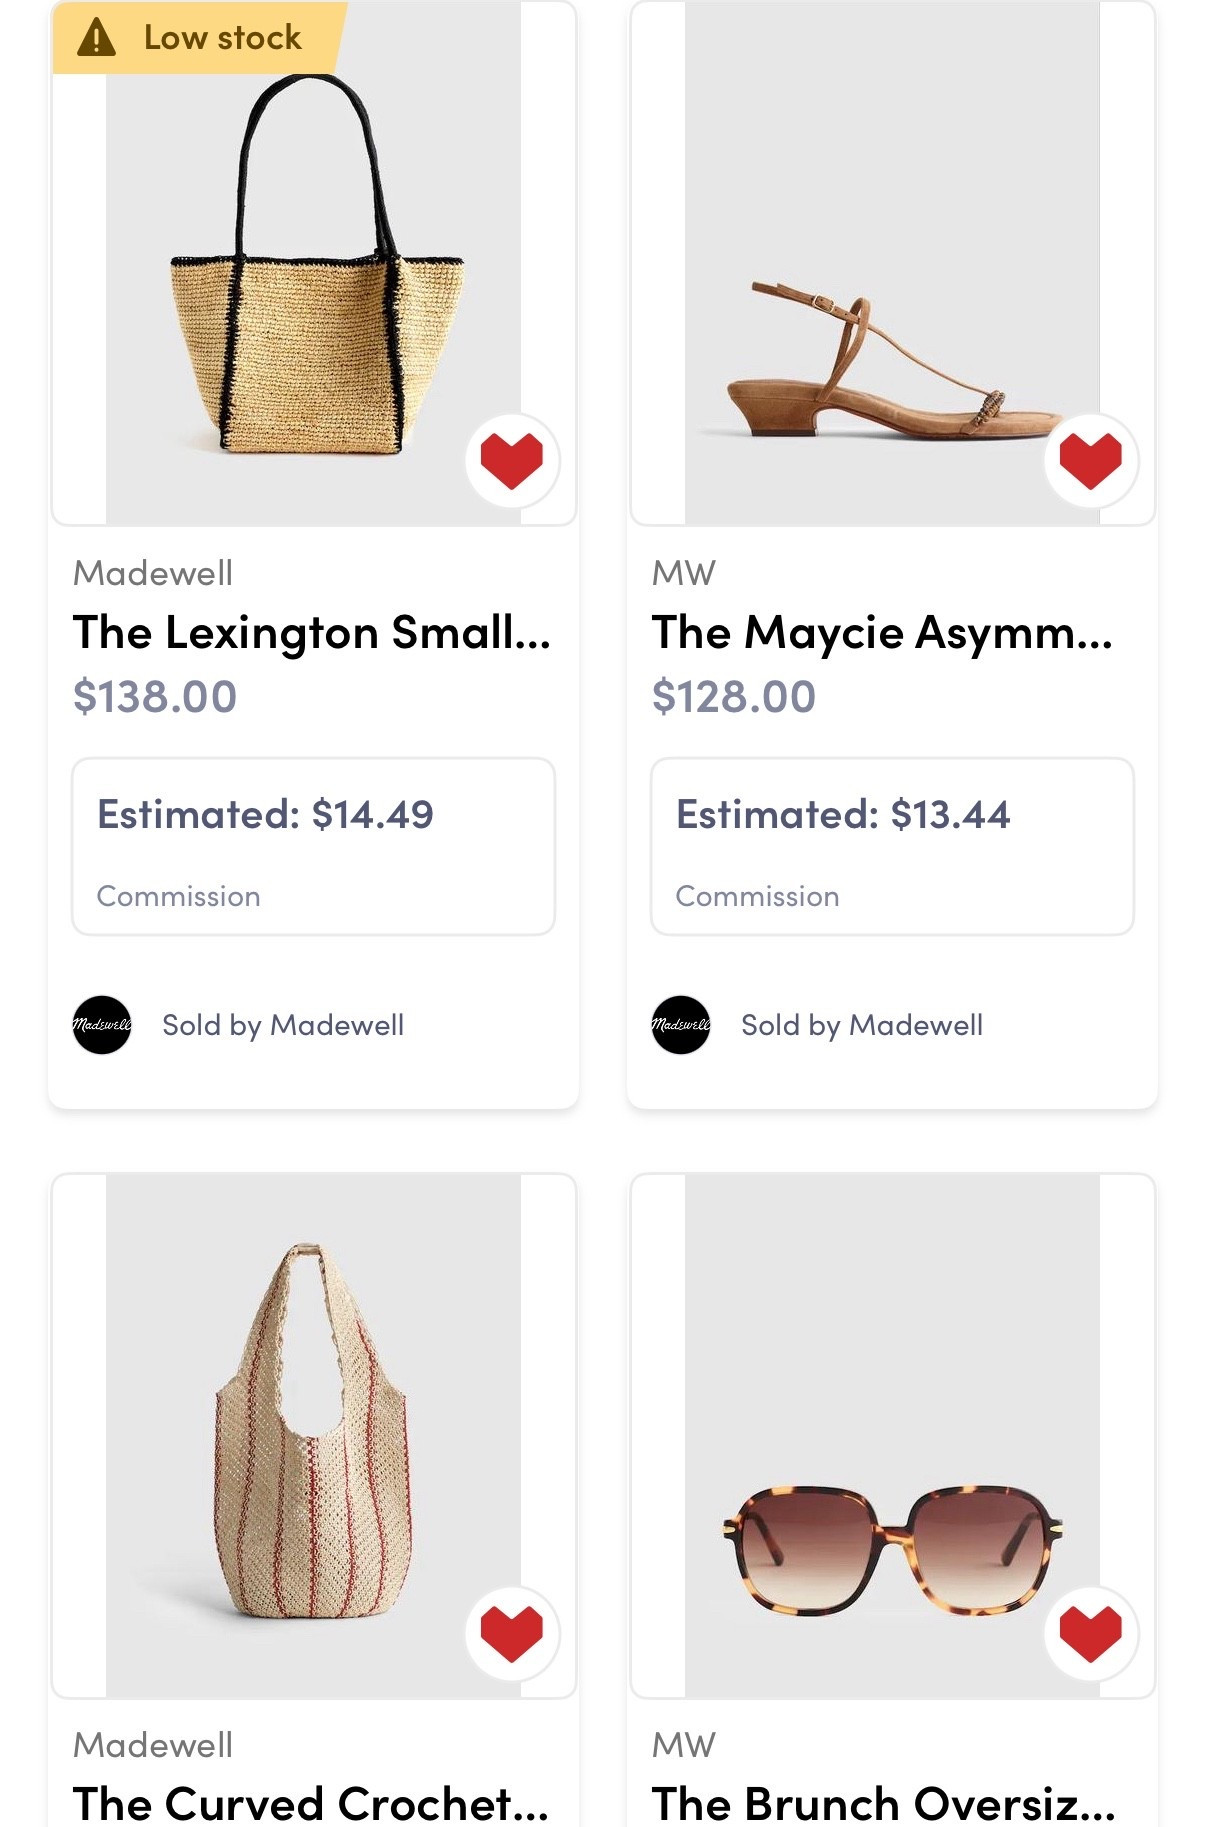Tap the Estimated $13.44 commission box

pos(892,847)
